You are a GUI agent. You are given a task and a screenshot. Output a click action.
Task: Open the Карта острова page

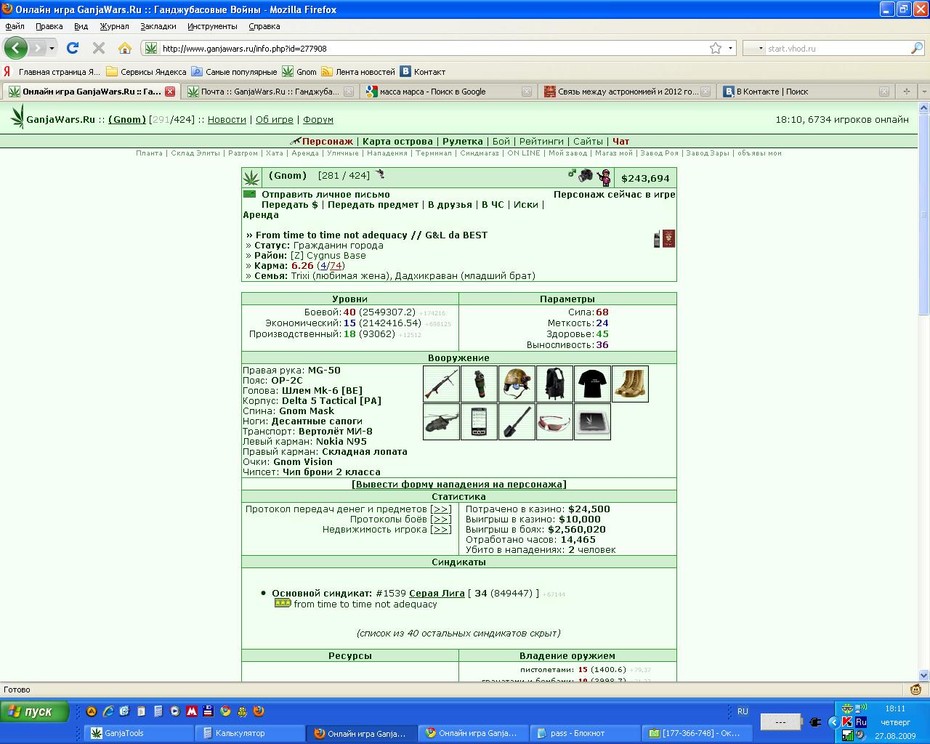click(397, 141)
